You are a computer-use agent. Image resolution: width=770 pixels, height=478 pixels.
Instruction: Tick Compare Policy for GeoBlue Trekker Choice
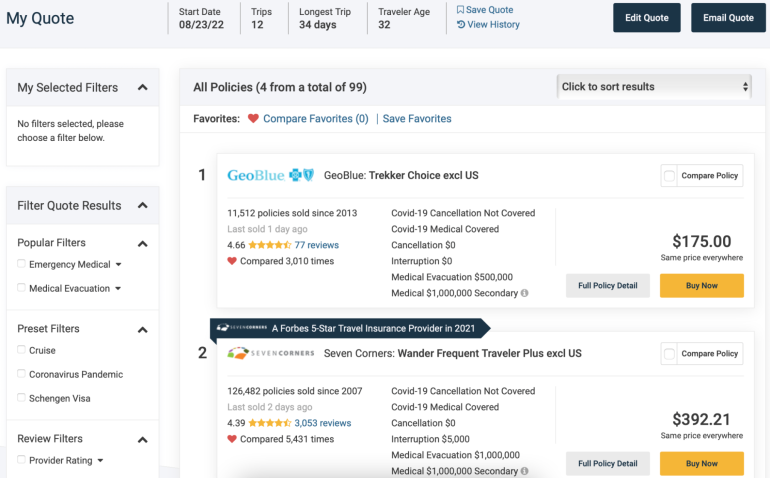click(x=669, y=176)
